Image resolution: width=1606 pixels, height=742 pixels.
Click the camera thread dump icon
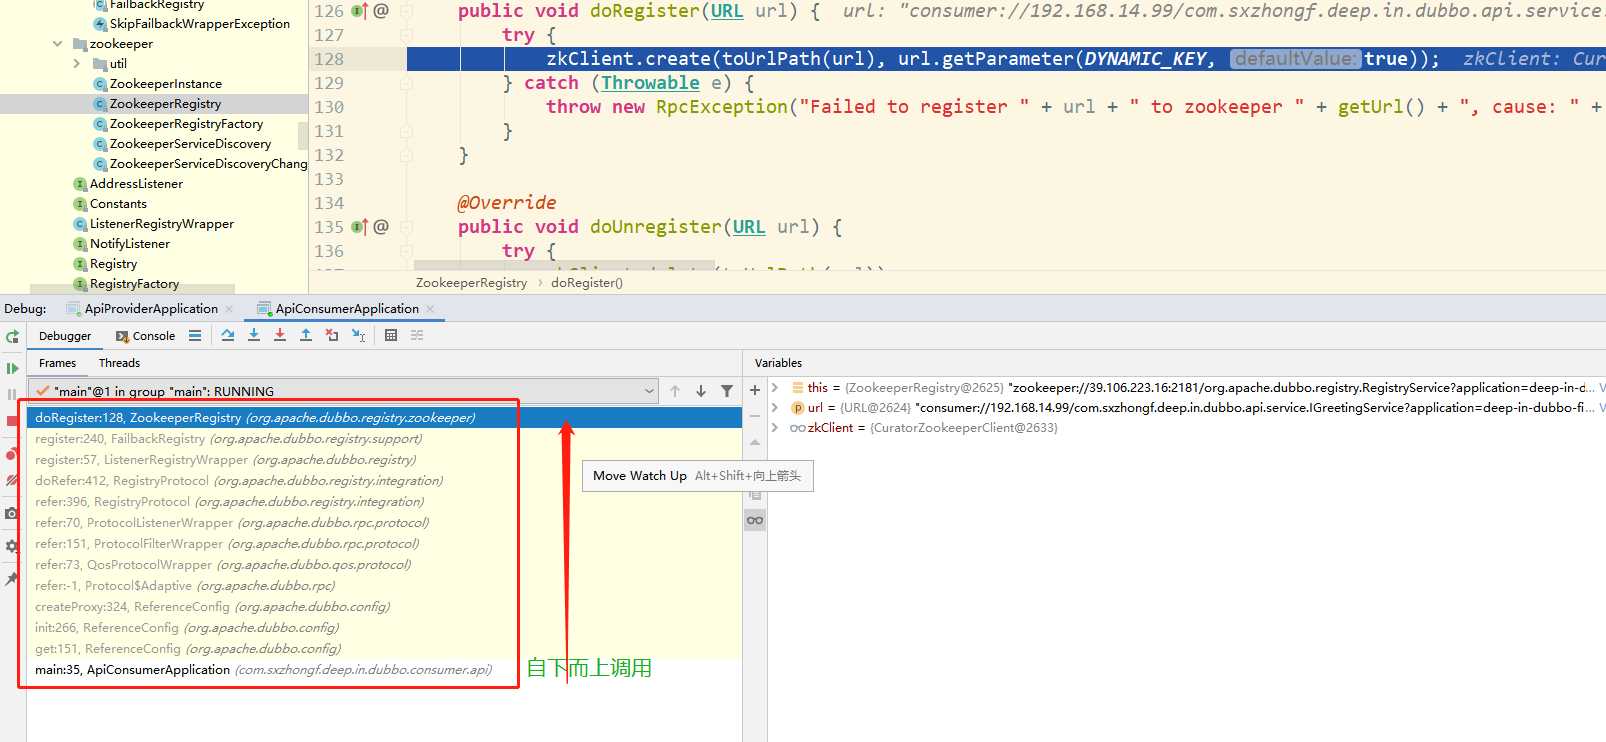[x=12, y=513]
